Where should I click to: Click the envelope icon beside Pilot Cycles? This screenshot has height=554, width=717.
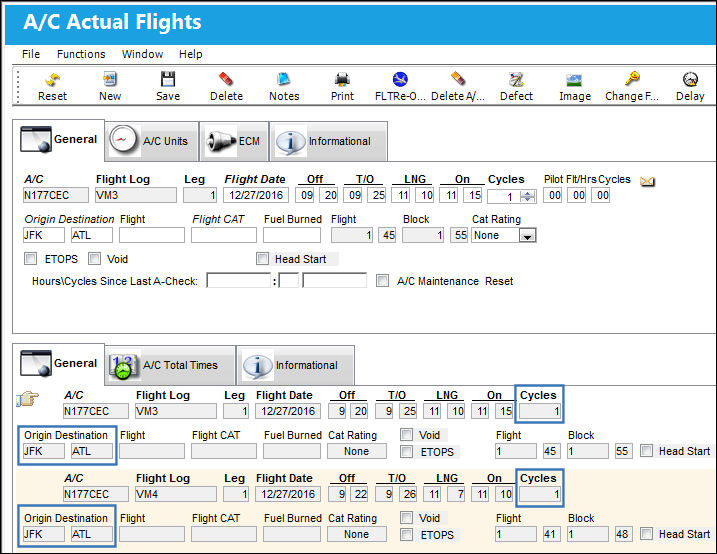pyautogui.click(x=647, y=181)
